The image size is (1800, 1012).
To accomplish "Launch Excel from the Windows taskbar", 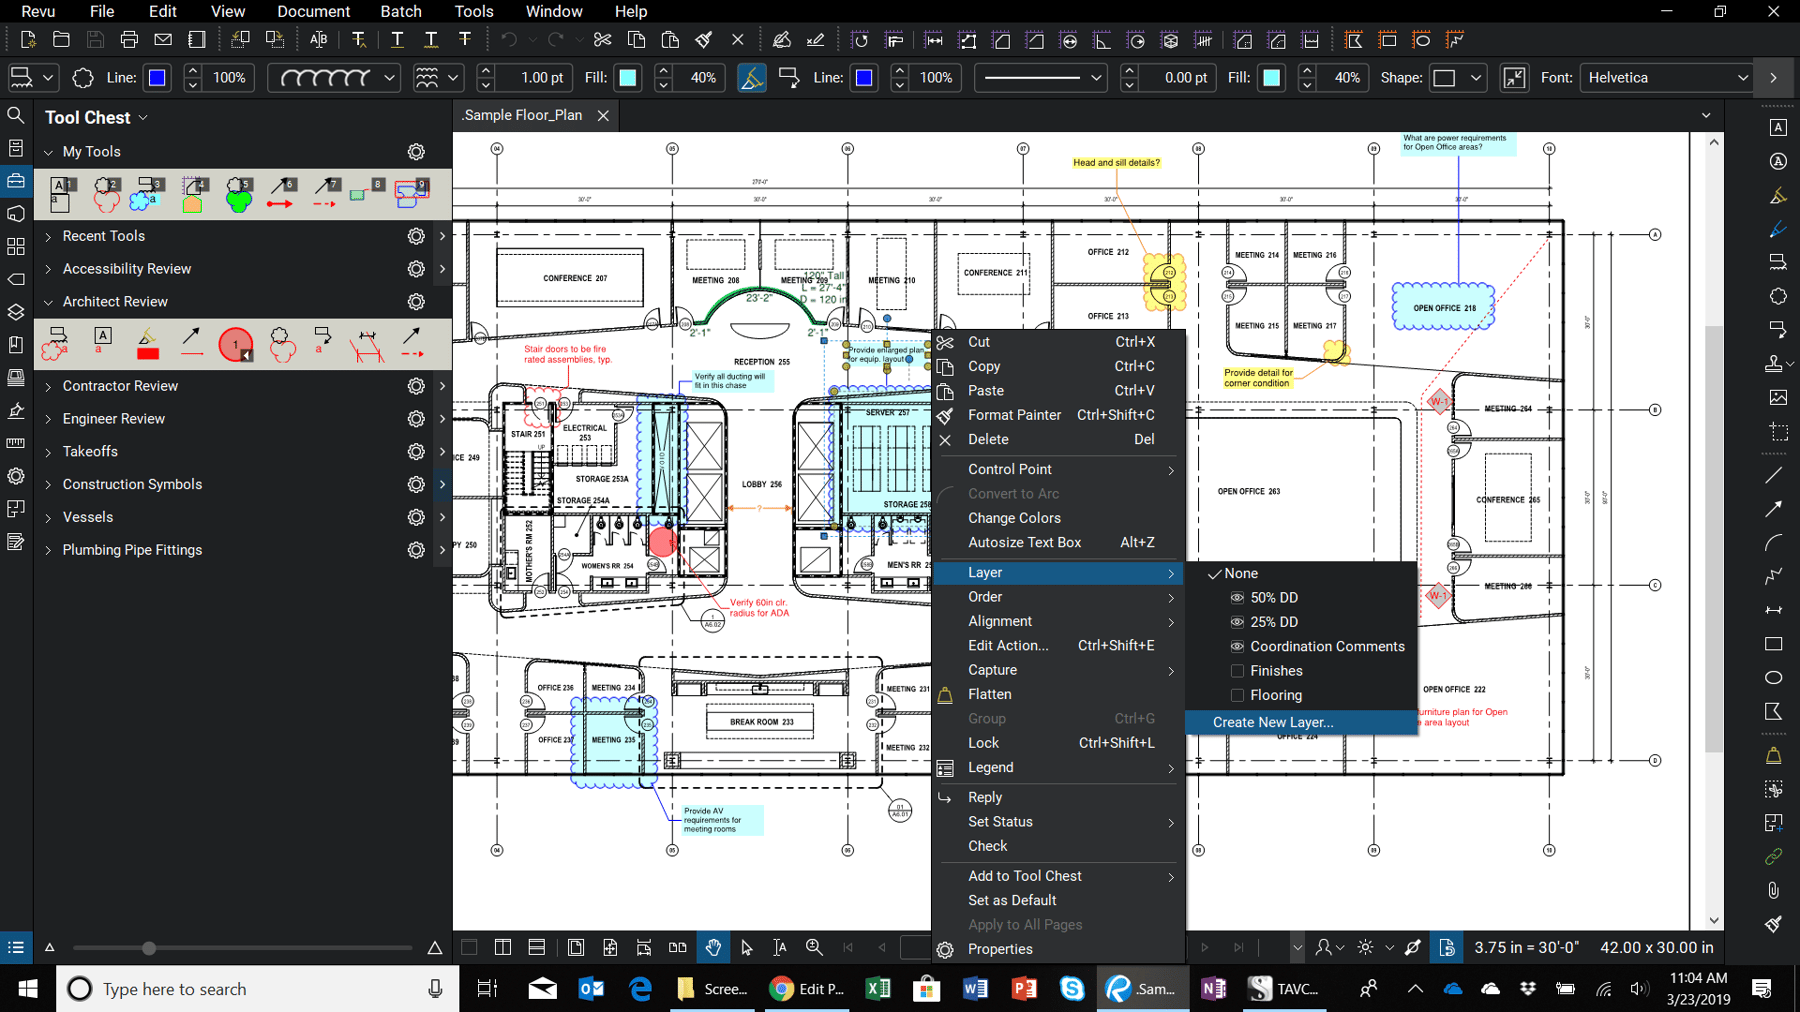I will pyautogui.click(x=878, y=989).
